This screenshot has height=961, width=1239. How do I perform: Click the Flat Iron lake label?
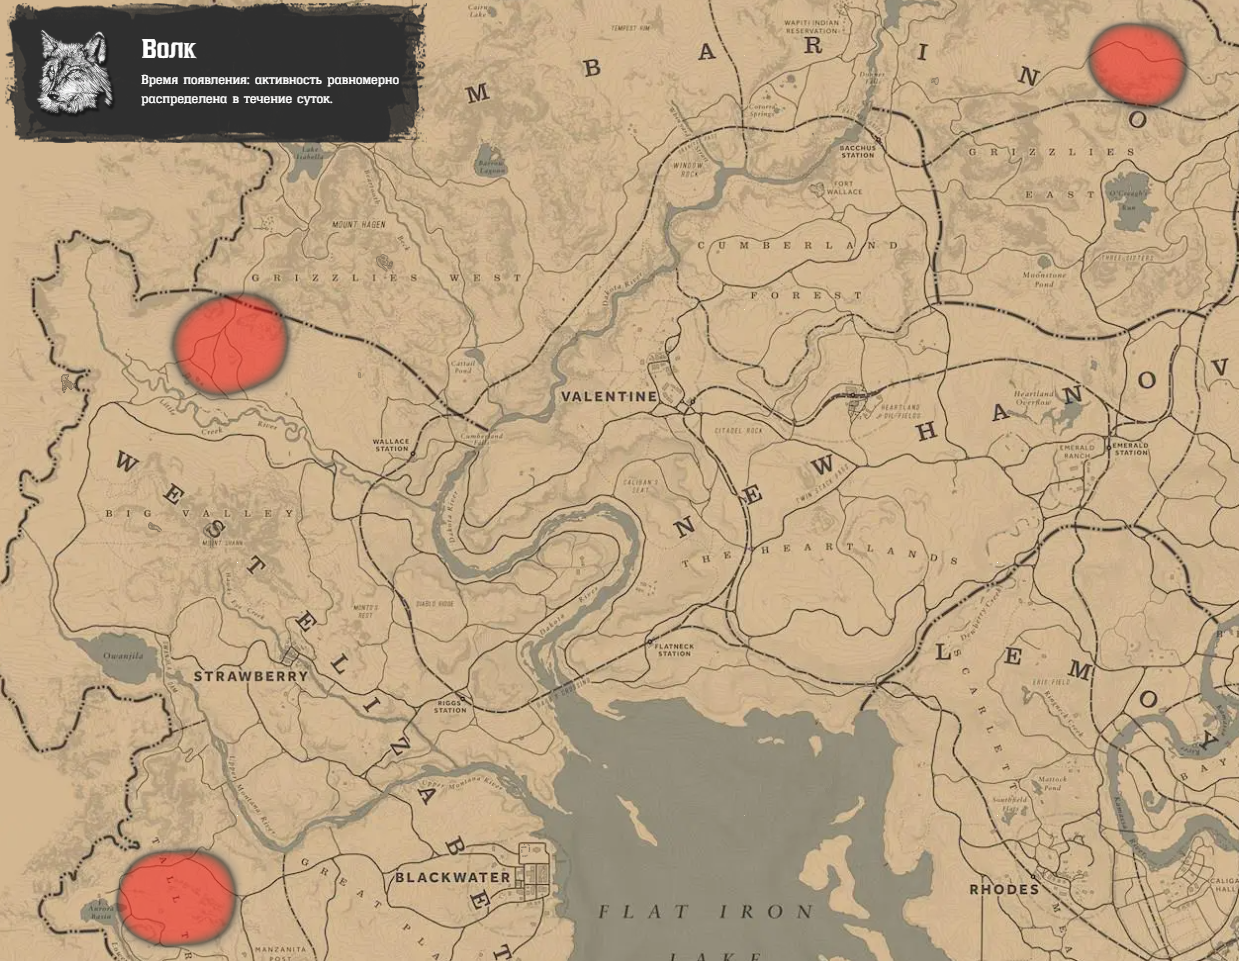[x=706, y=912]
